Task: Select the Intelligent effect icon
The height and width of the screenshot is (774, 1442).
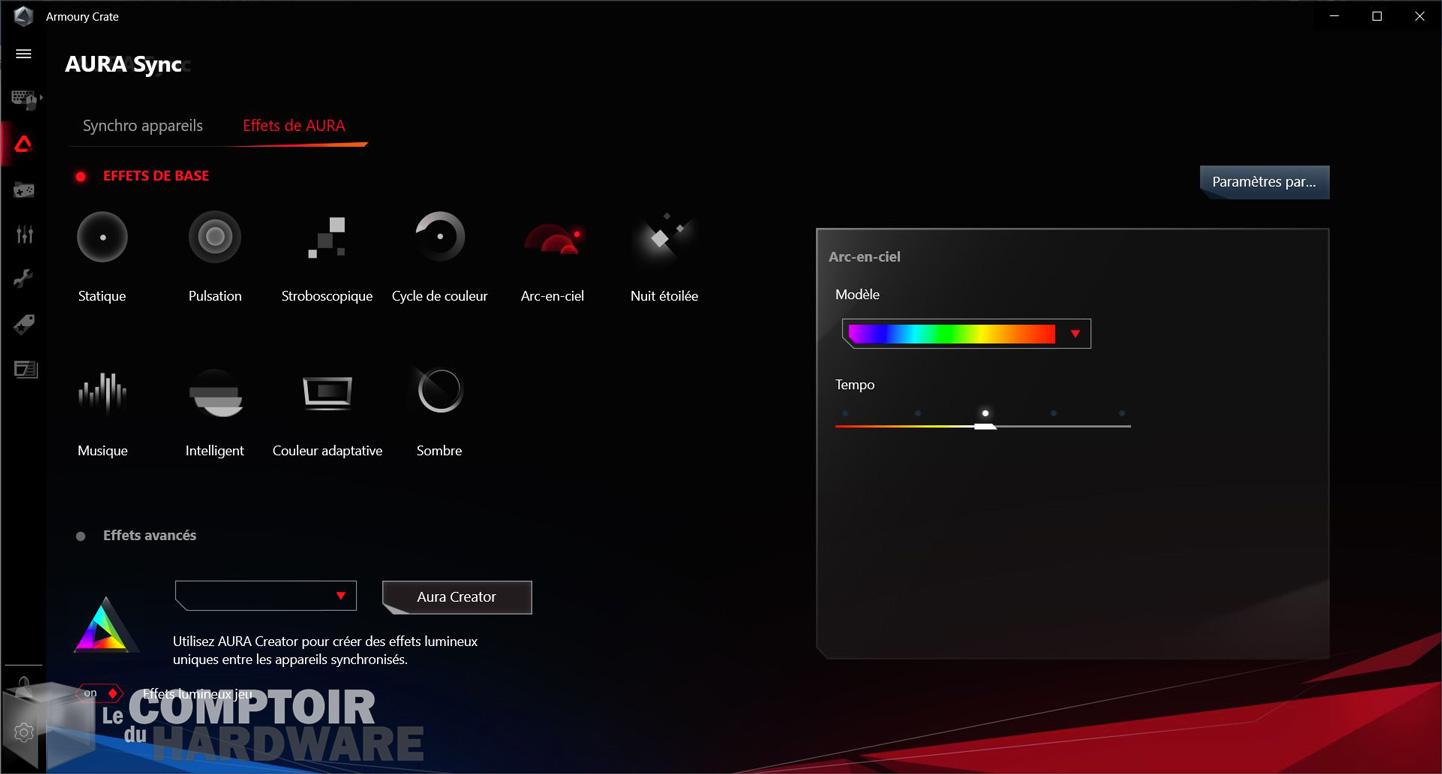Action: click(x=215, y=392)
